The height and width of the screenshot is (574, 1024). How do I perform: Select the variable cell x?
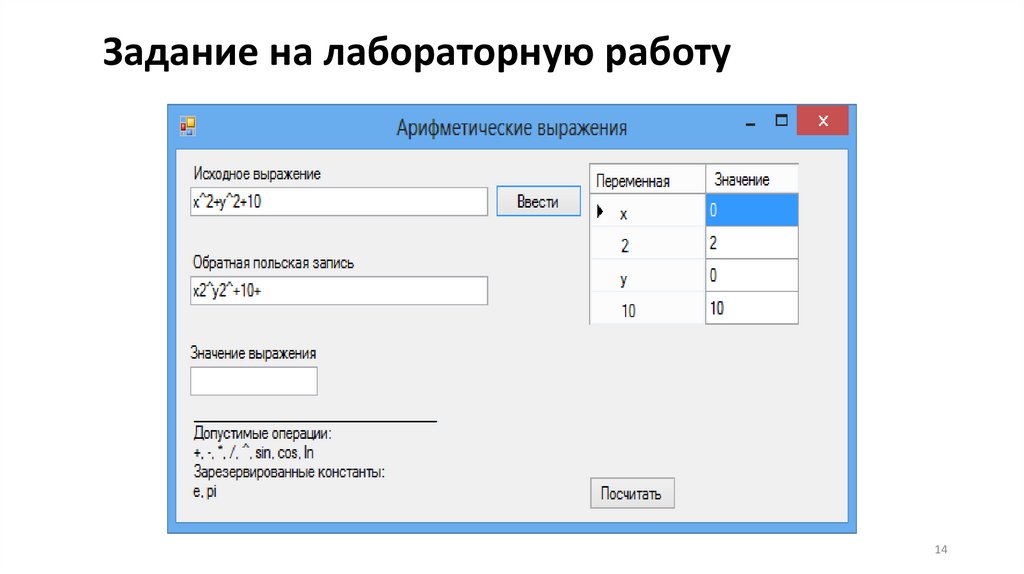click(x=647, y=210)
